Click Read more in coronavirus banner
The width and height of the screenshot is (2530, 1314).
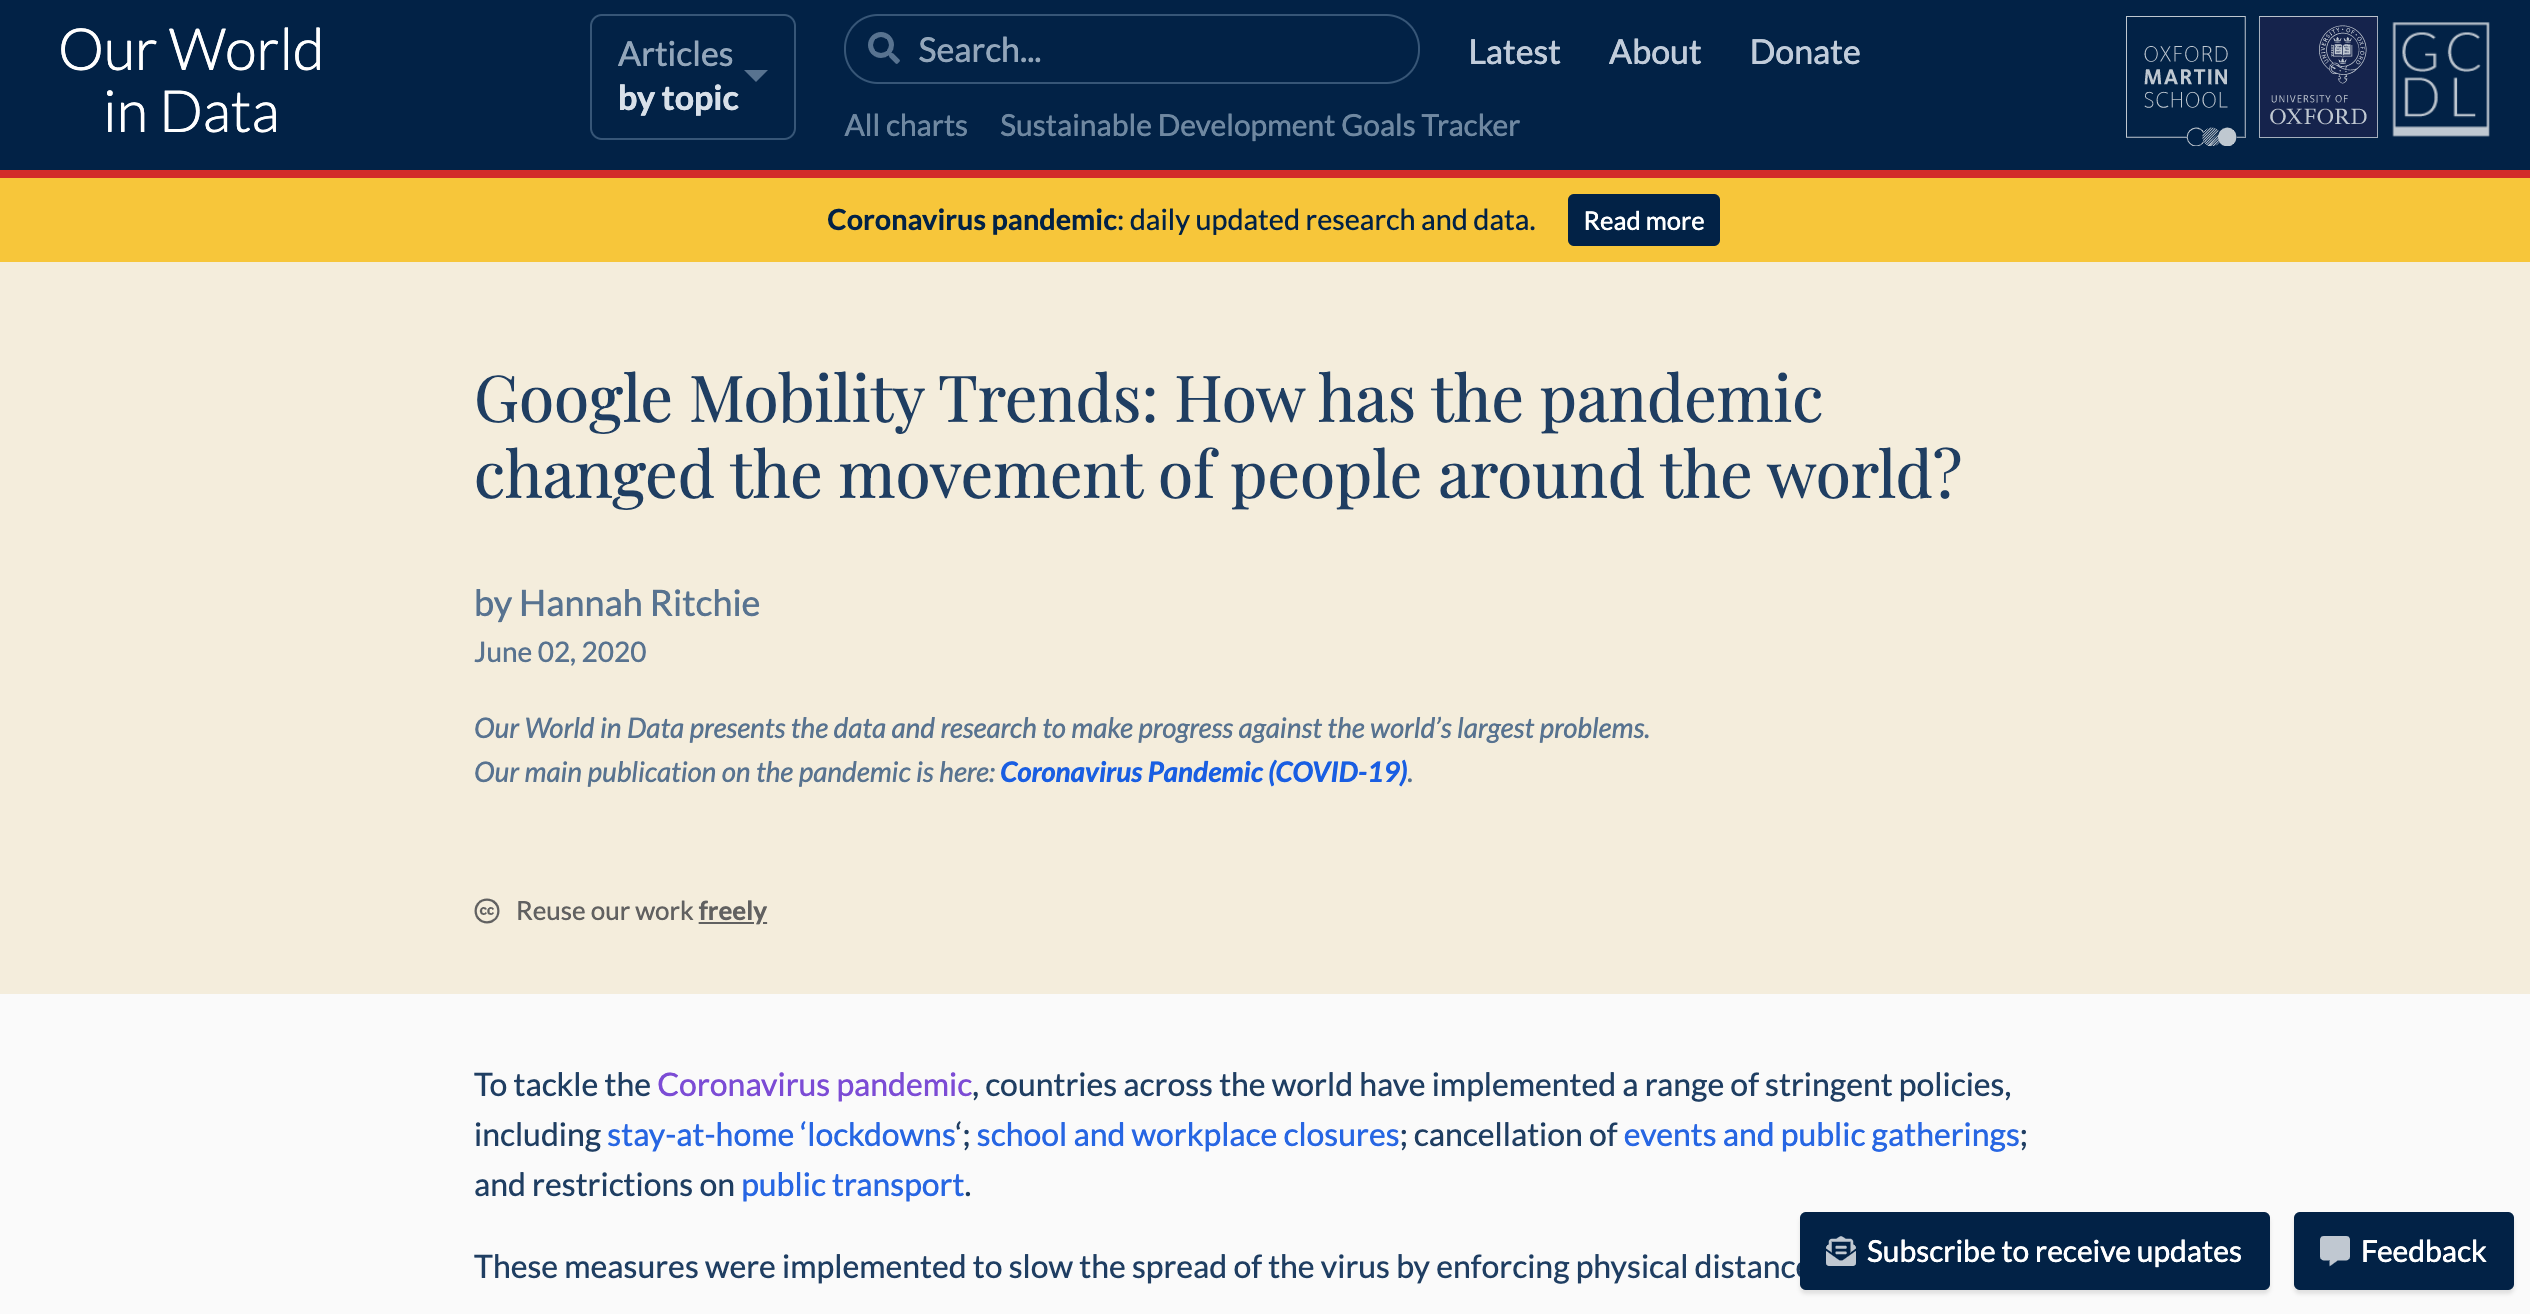coord(1643,220)
